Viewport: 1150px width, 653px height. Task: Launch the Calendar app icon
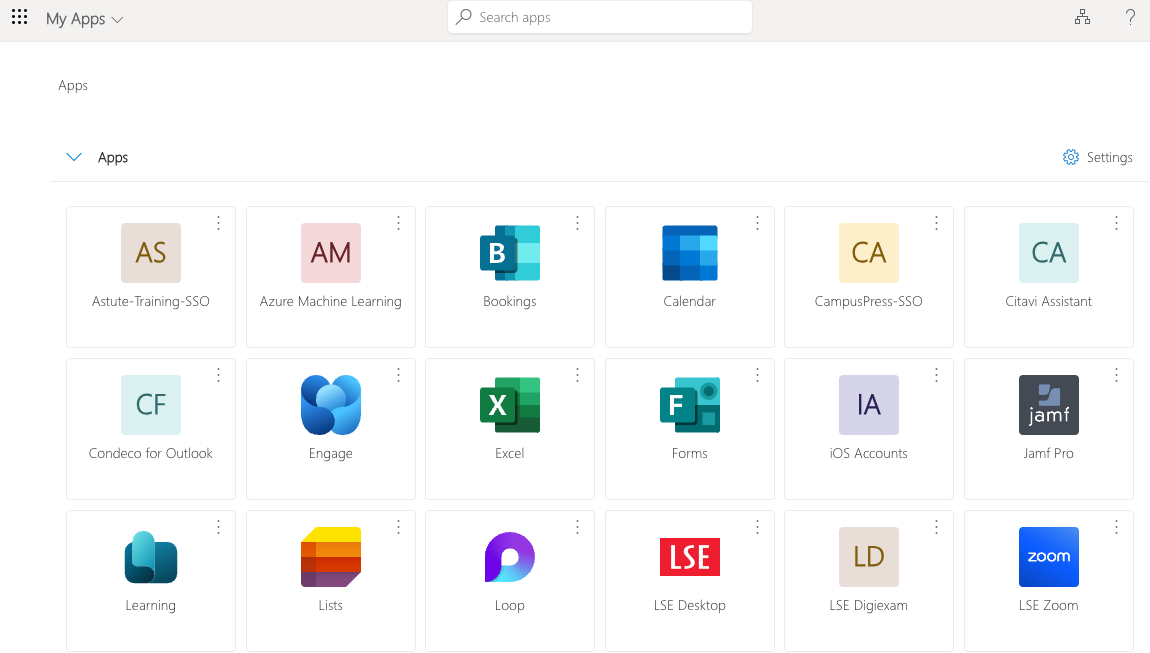point(689,253)
